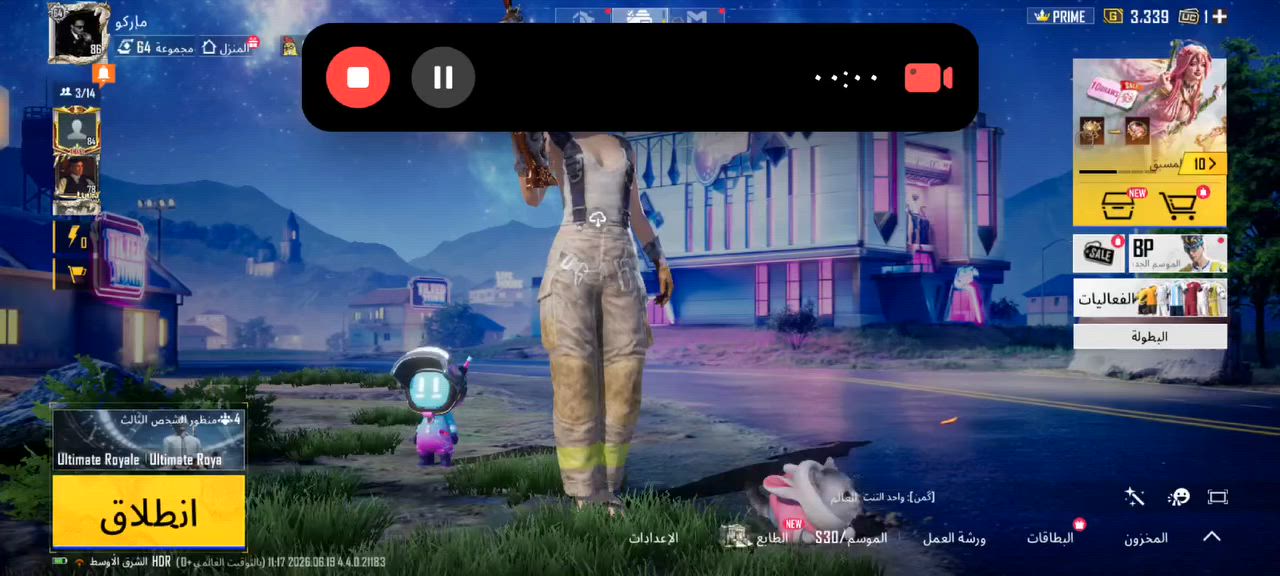Tap the red camcorder icon
1280x576 pixels.
[928, 78]
